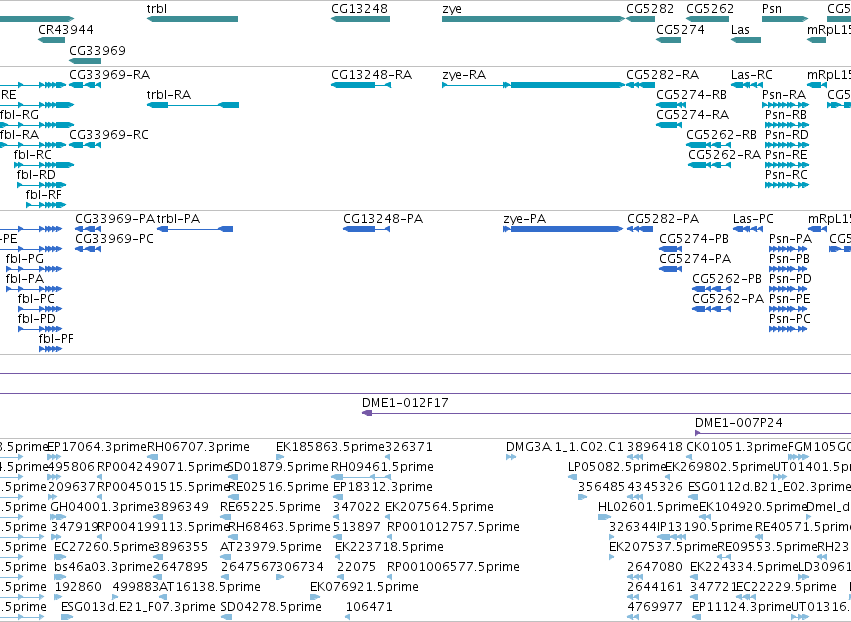This screenshot has width=851, height=622.
Task: Click the CG33969-RC transcript label
Action: tap(109, 135)
